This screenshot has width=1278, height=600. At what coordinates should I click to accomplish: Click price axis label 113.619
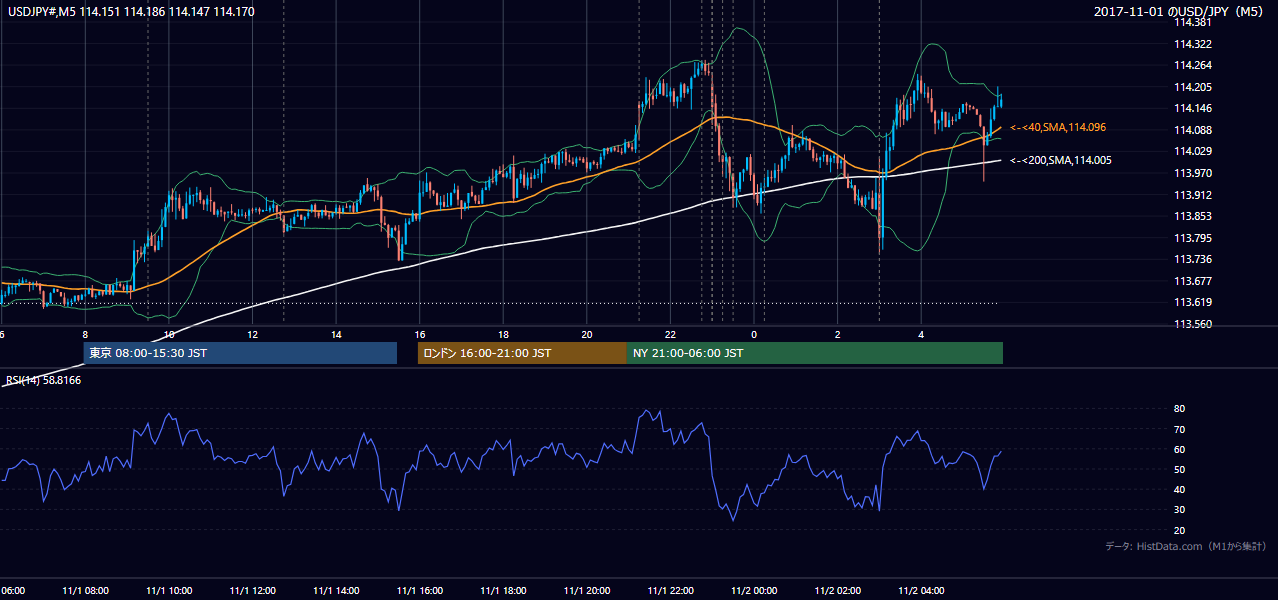pyautogui.click(x=1192, y=303)
